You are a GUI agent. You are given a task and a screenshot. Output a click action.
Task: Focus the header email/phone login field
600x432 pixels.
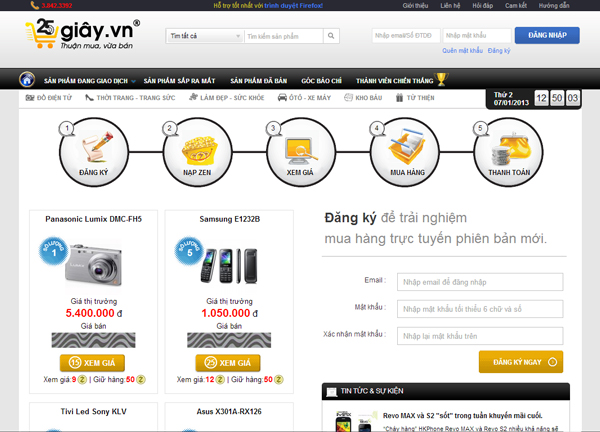[406, 36]
